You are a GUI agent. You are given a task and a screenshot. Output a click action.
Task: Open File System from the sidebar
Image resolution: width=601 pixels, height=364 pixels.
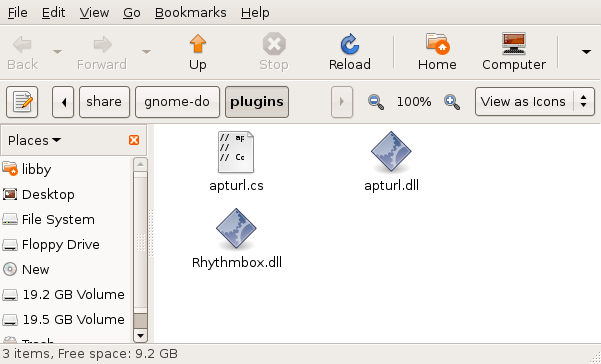[48, 220]
